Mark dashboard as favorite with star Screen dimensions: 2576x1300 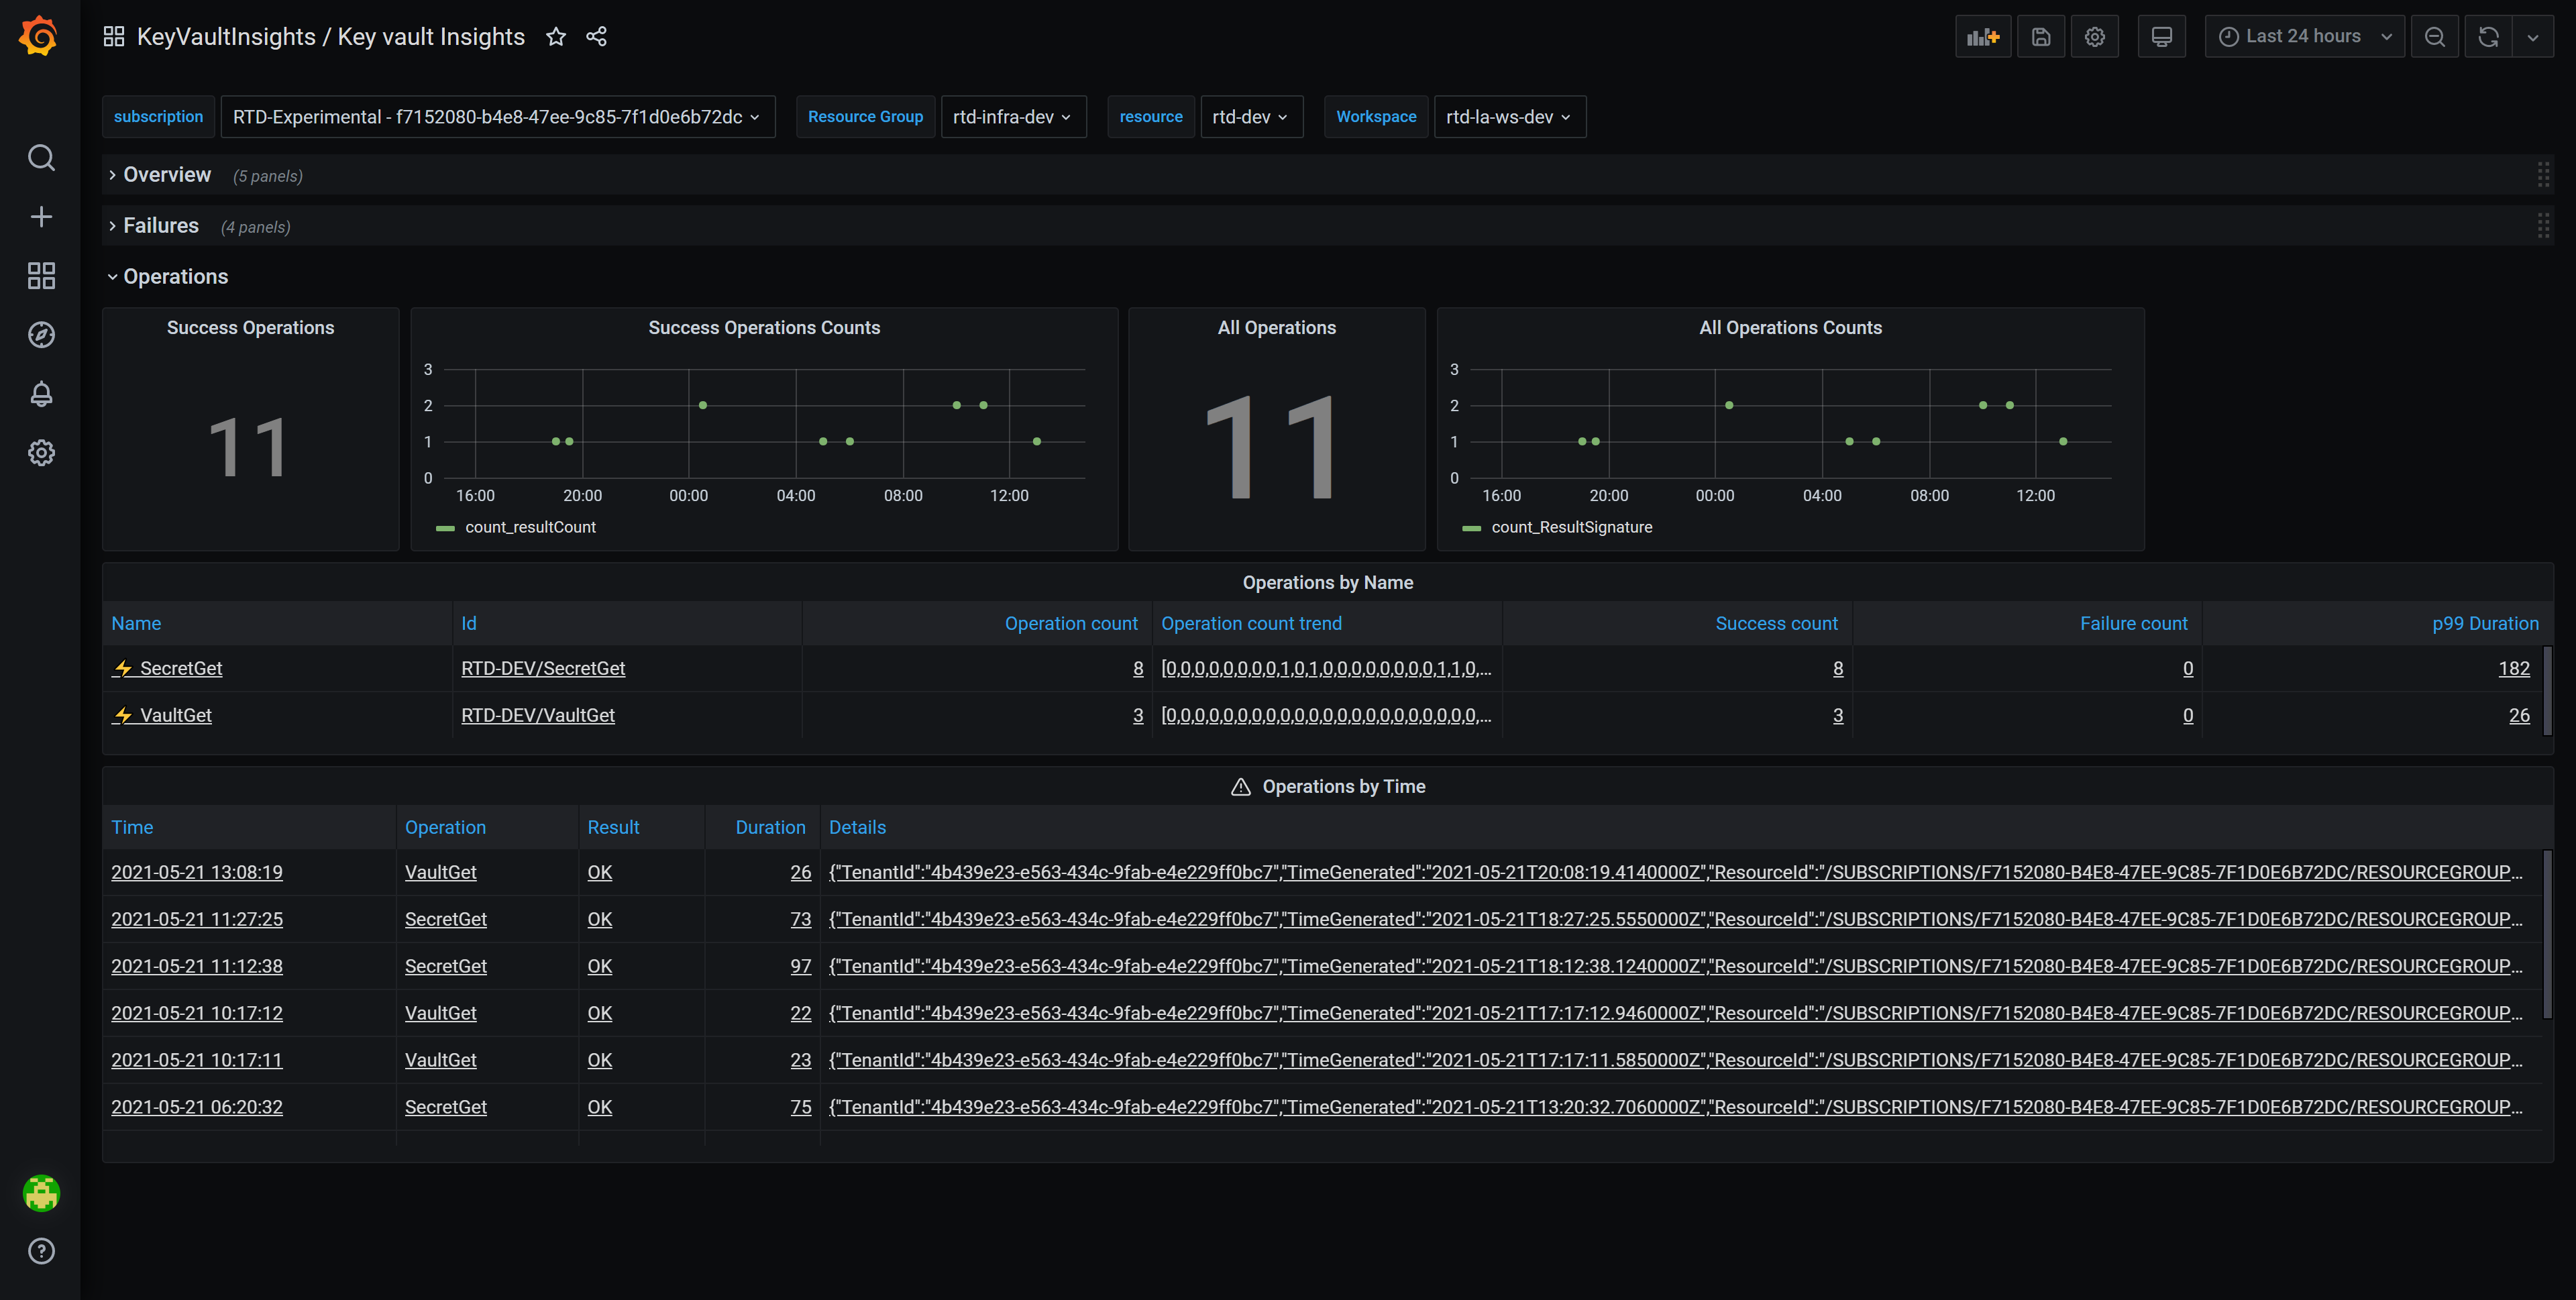(x=556, y=37)
